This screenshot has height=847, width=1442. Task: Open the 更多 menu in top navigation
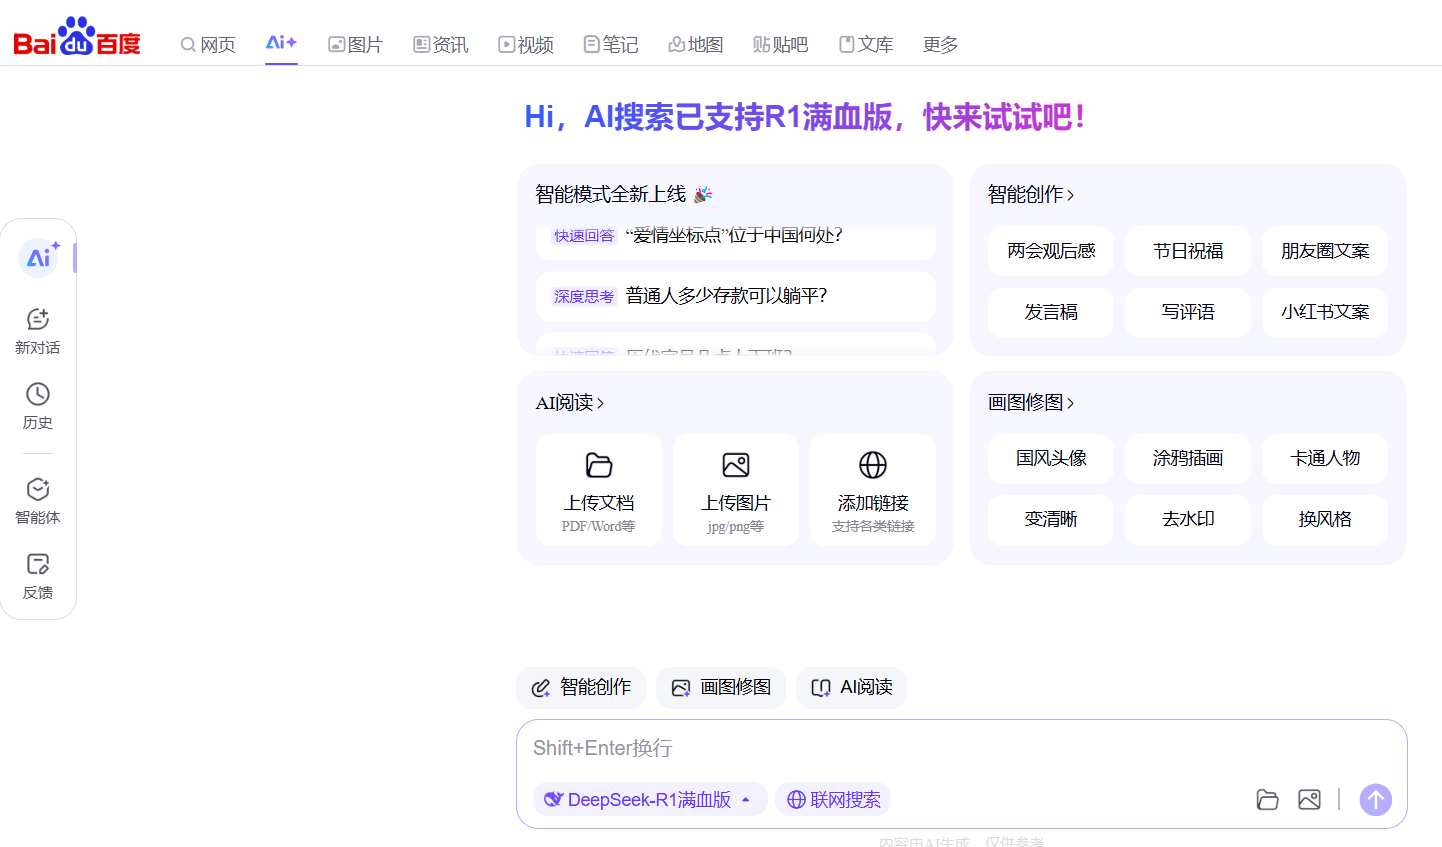tap(940, 44)
